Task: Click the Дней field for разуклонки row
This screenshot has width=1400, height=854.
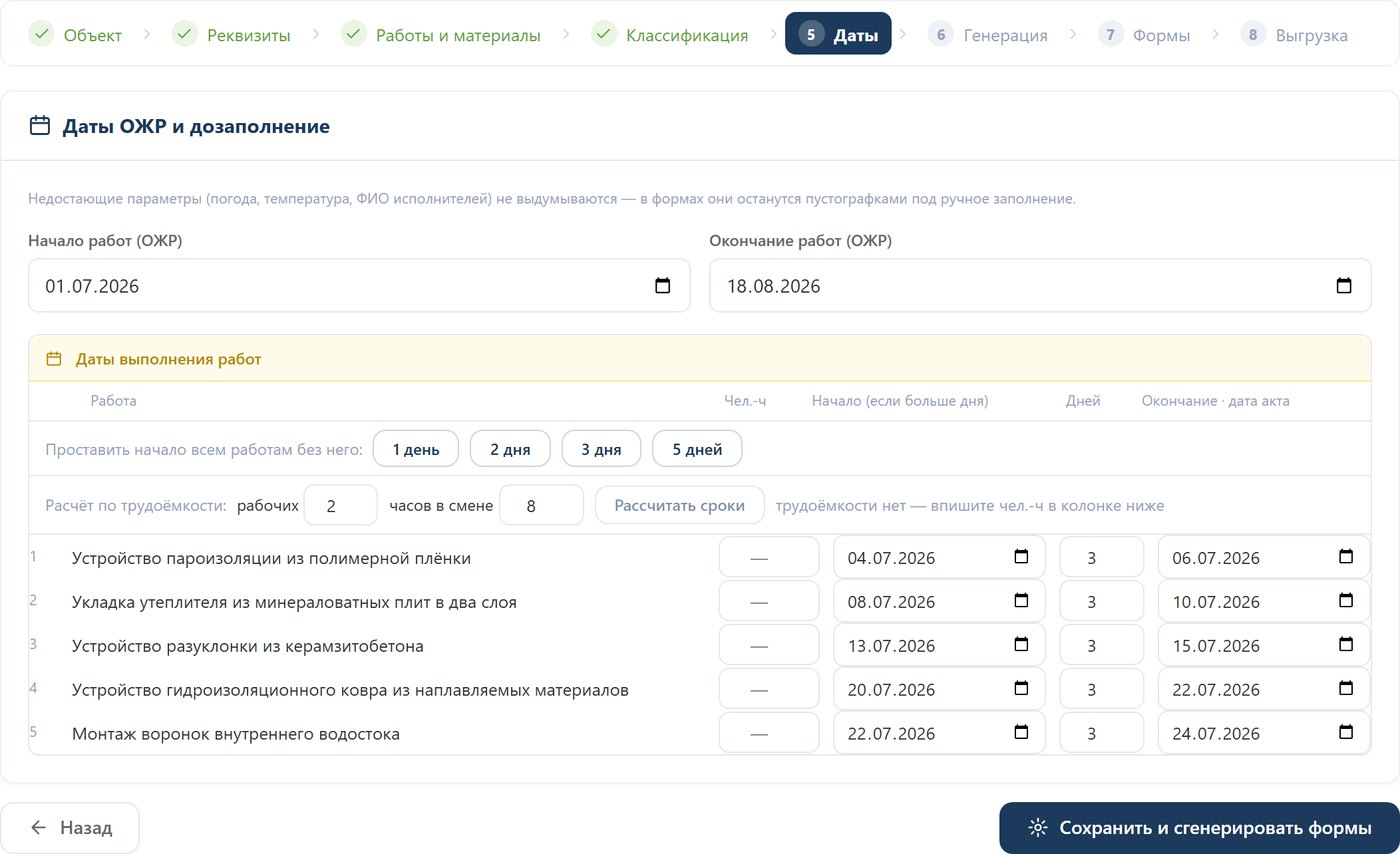Action: 1102,645
